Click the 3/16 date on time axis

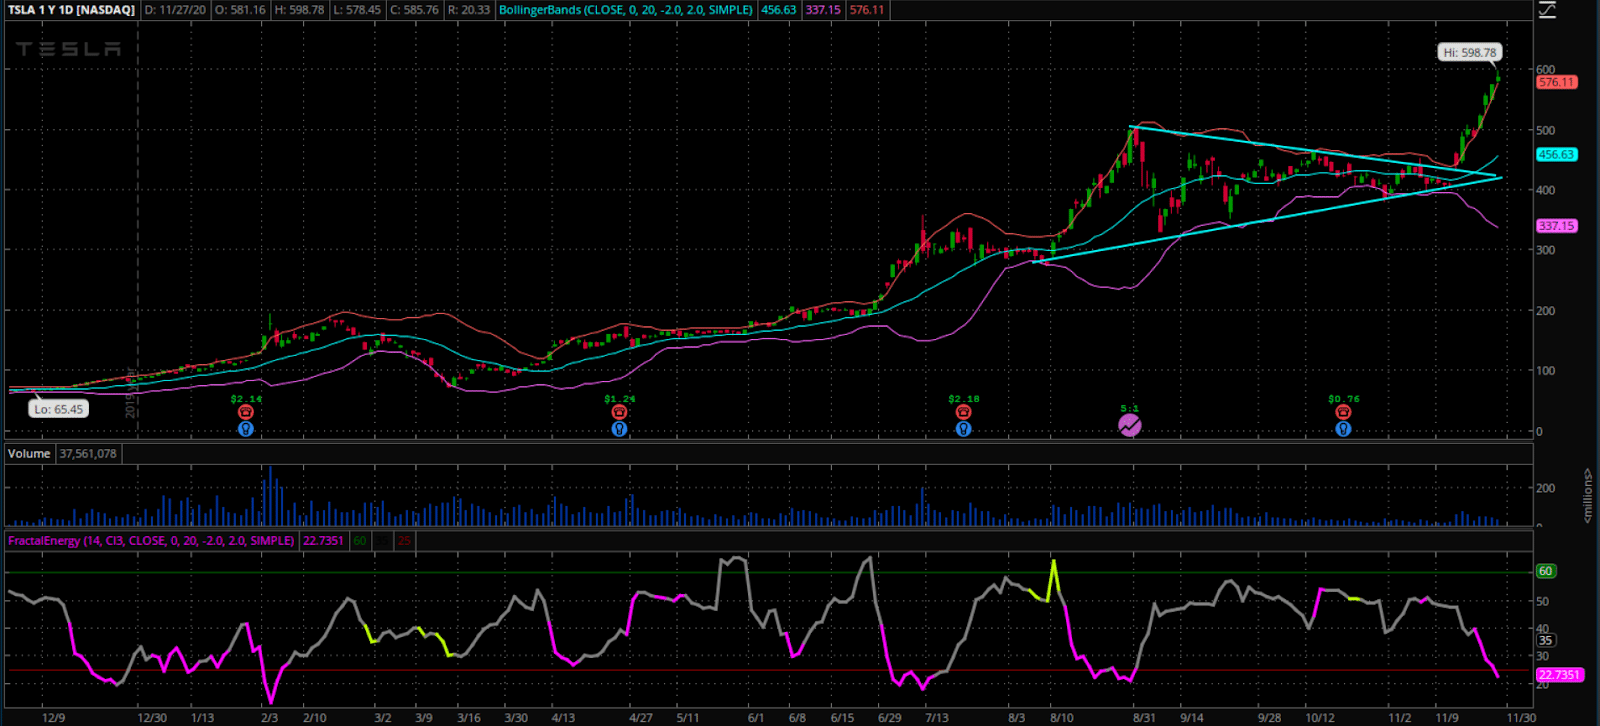468,718
